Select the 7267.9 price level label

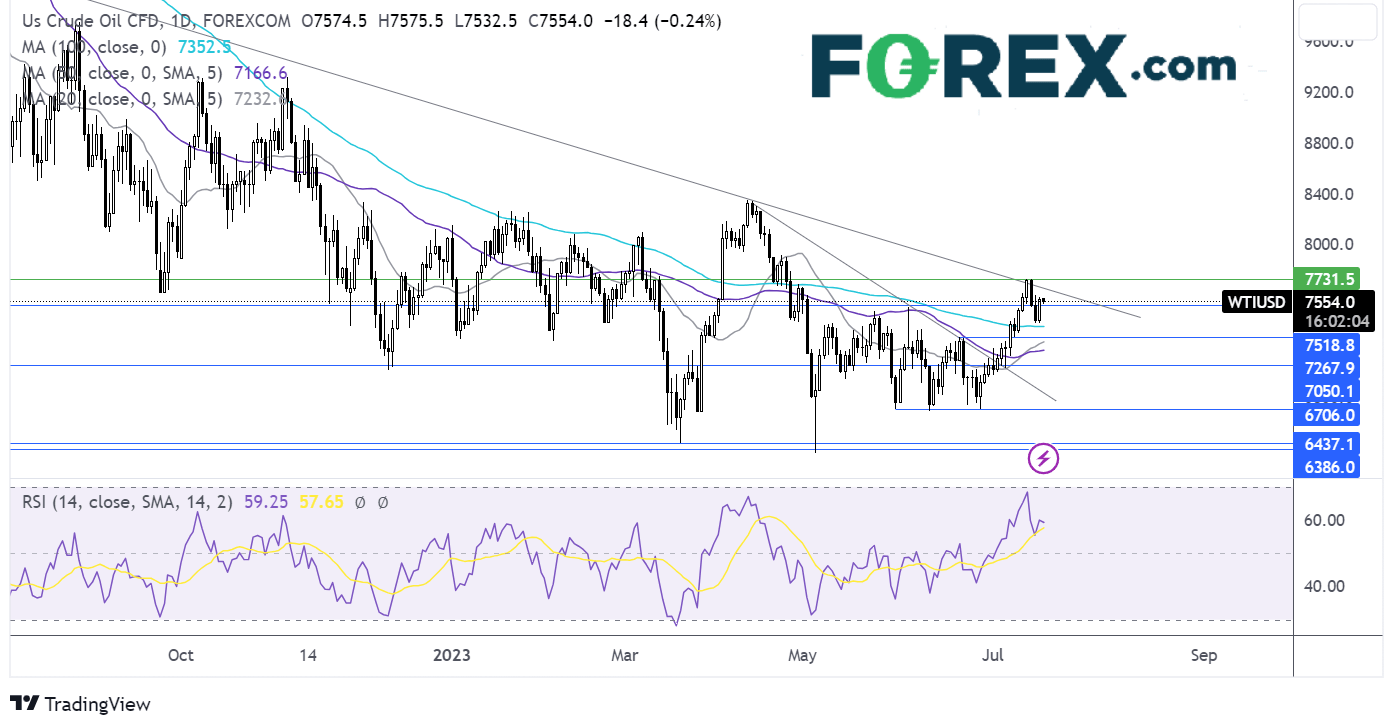click(x=1329, y=367)
